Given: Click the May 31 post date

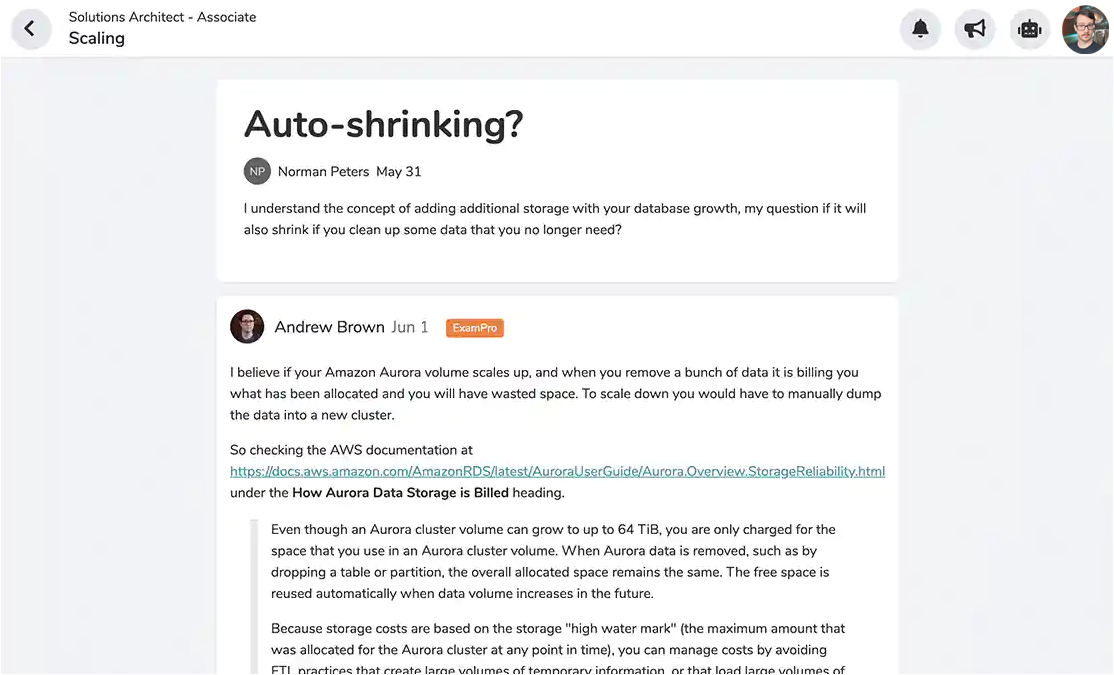Looking at the screenshot, I should pos(399,172).
